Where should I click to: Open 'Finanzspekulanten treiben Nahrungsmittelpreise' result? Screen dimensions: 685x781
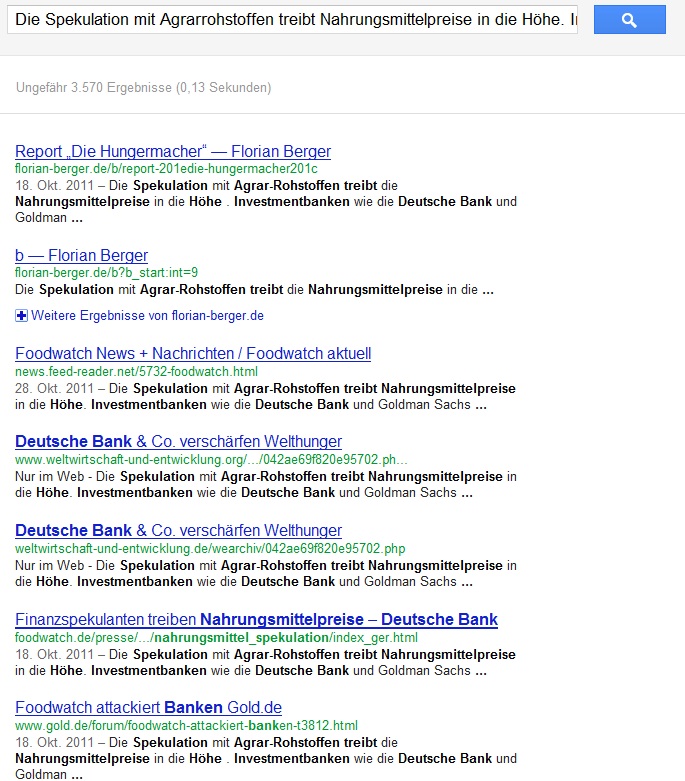[x=256, y=619]
